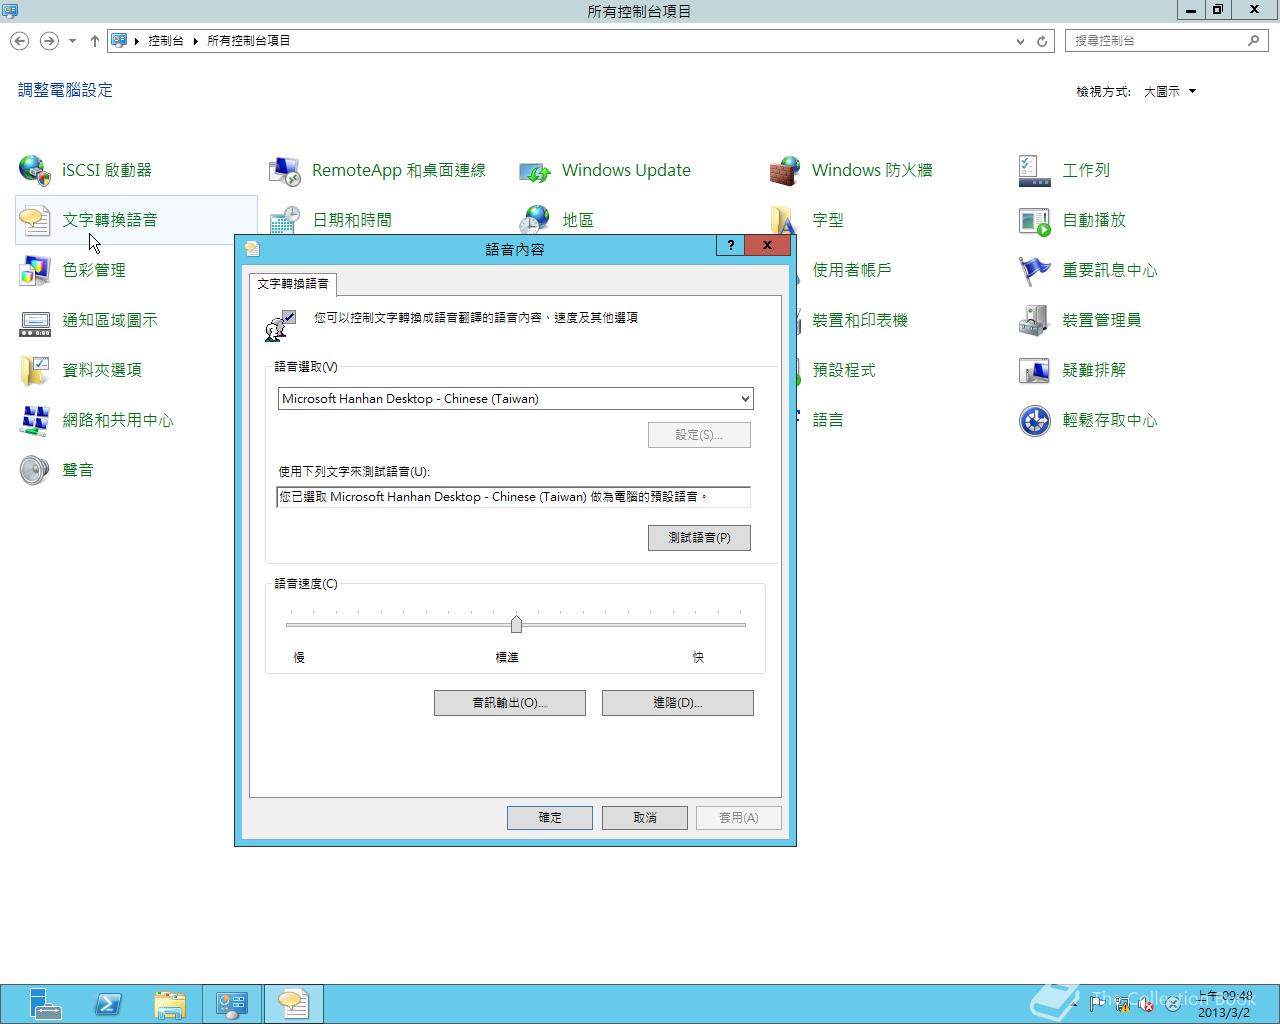This screenshot has width=1280, height=1024.
Task: Click the 語音速度 slider thumb
Action: pos(516,625)
